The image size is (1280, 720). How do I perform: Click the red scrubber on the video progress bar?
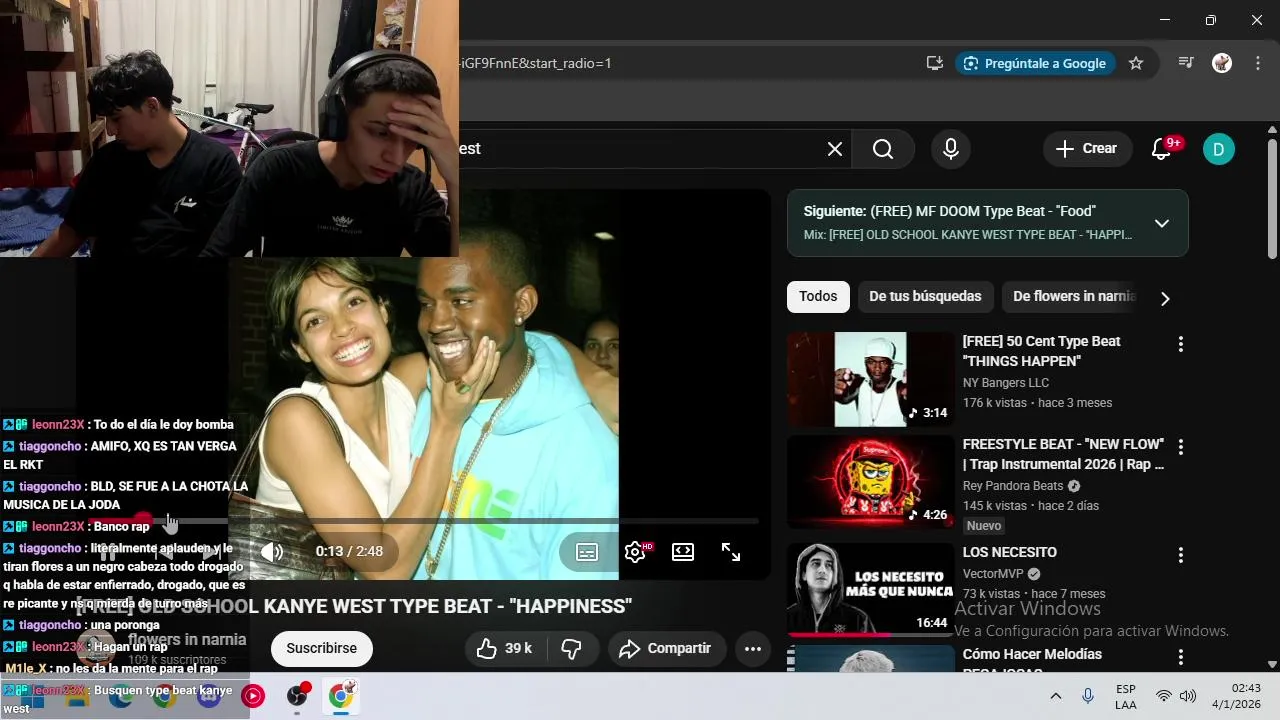[143, 521]
